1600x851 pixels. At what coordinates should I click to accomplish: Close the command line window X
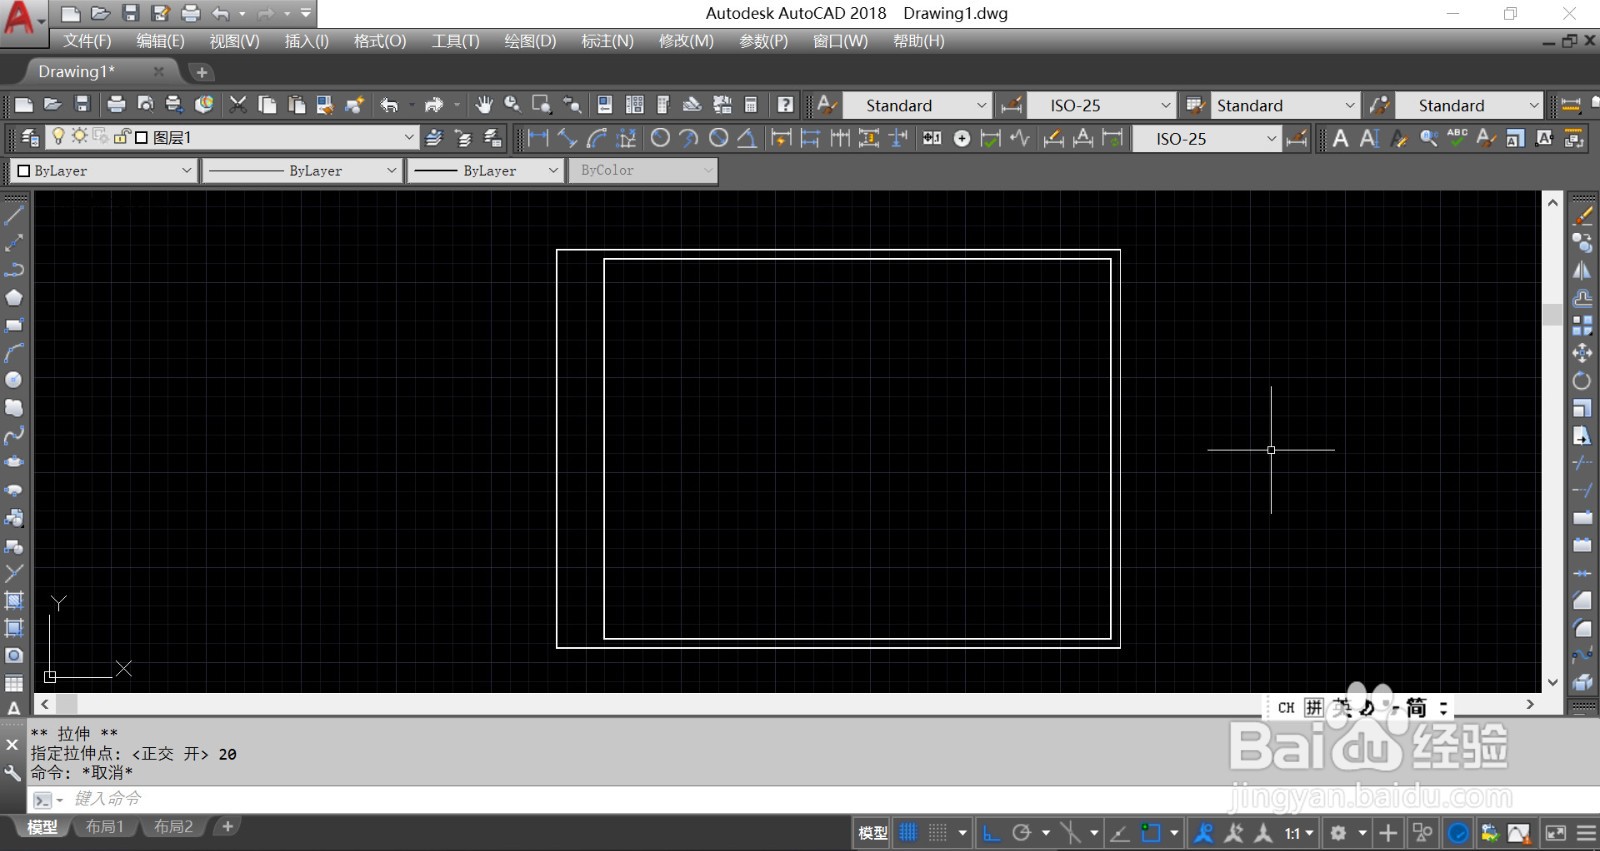(12, 744)
